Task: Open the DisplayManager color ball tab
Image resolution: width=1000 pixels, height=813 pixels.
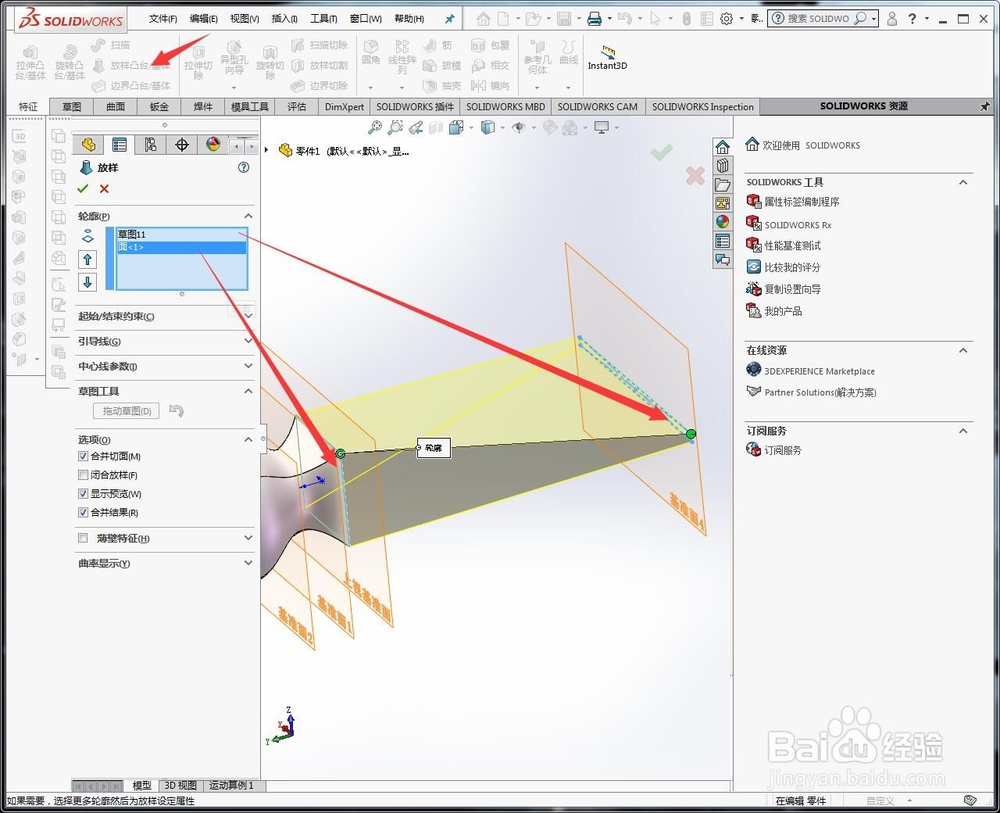Action: click(213, 145)
